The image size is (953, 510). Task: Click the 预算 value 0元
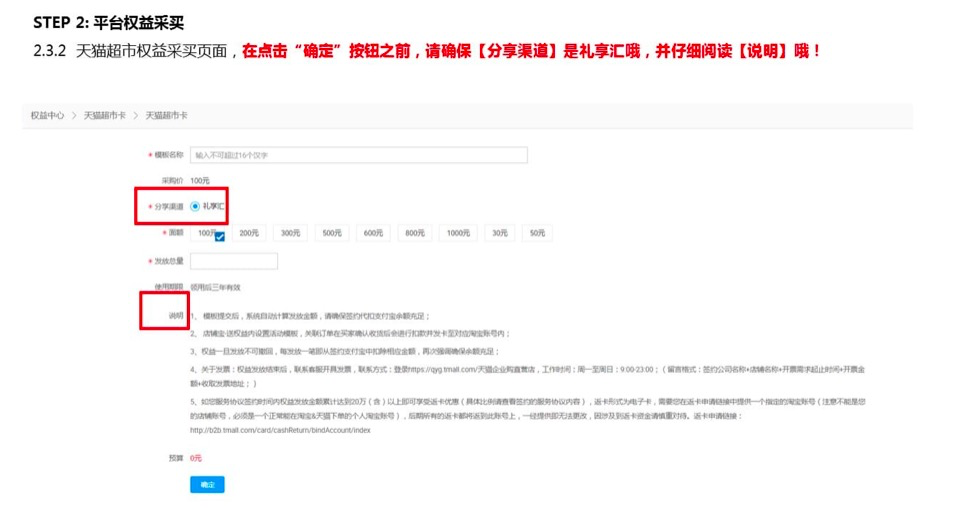point(196,458)
